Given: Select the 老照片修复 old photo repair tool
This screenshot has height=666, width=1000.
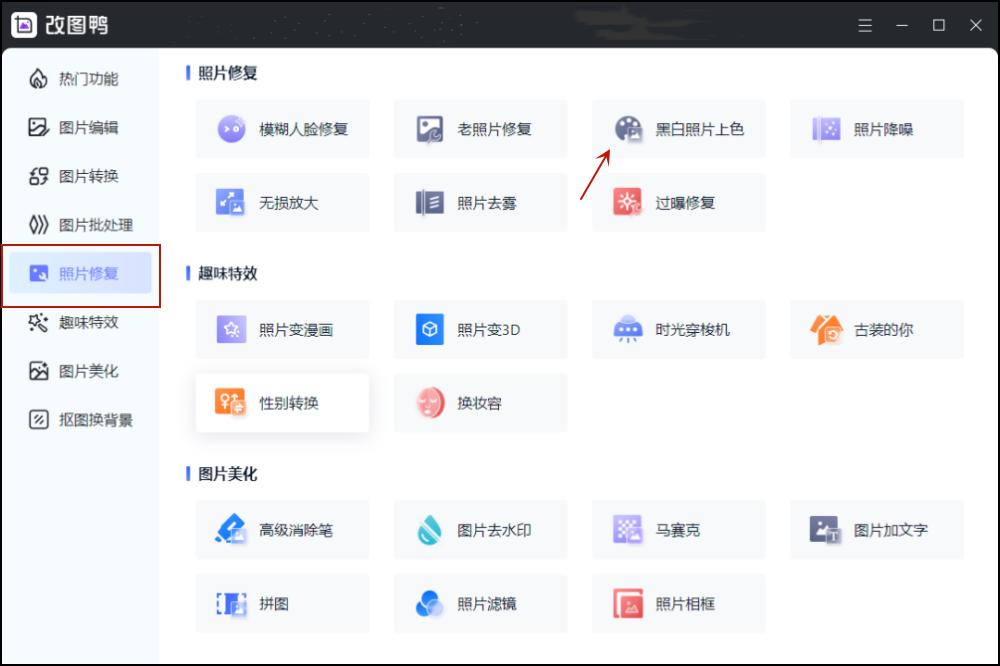Looking at the screenshot, I should click(x=480, y=129).
